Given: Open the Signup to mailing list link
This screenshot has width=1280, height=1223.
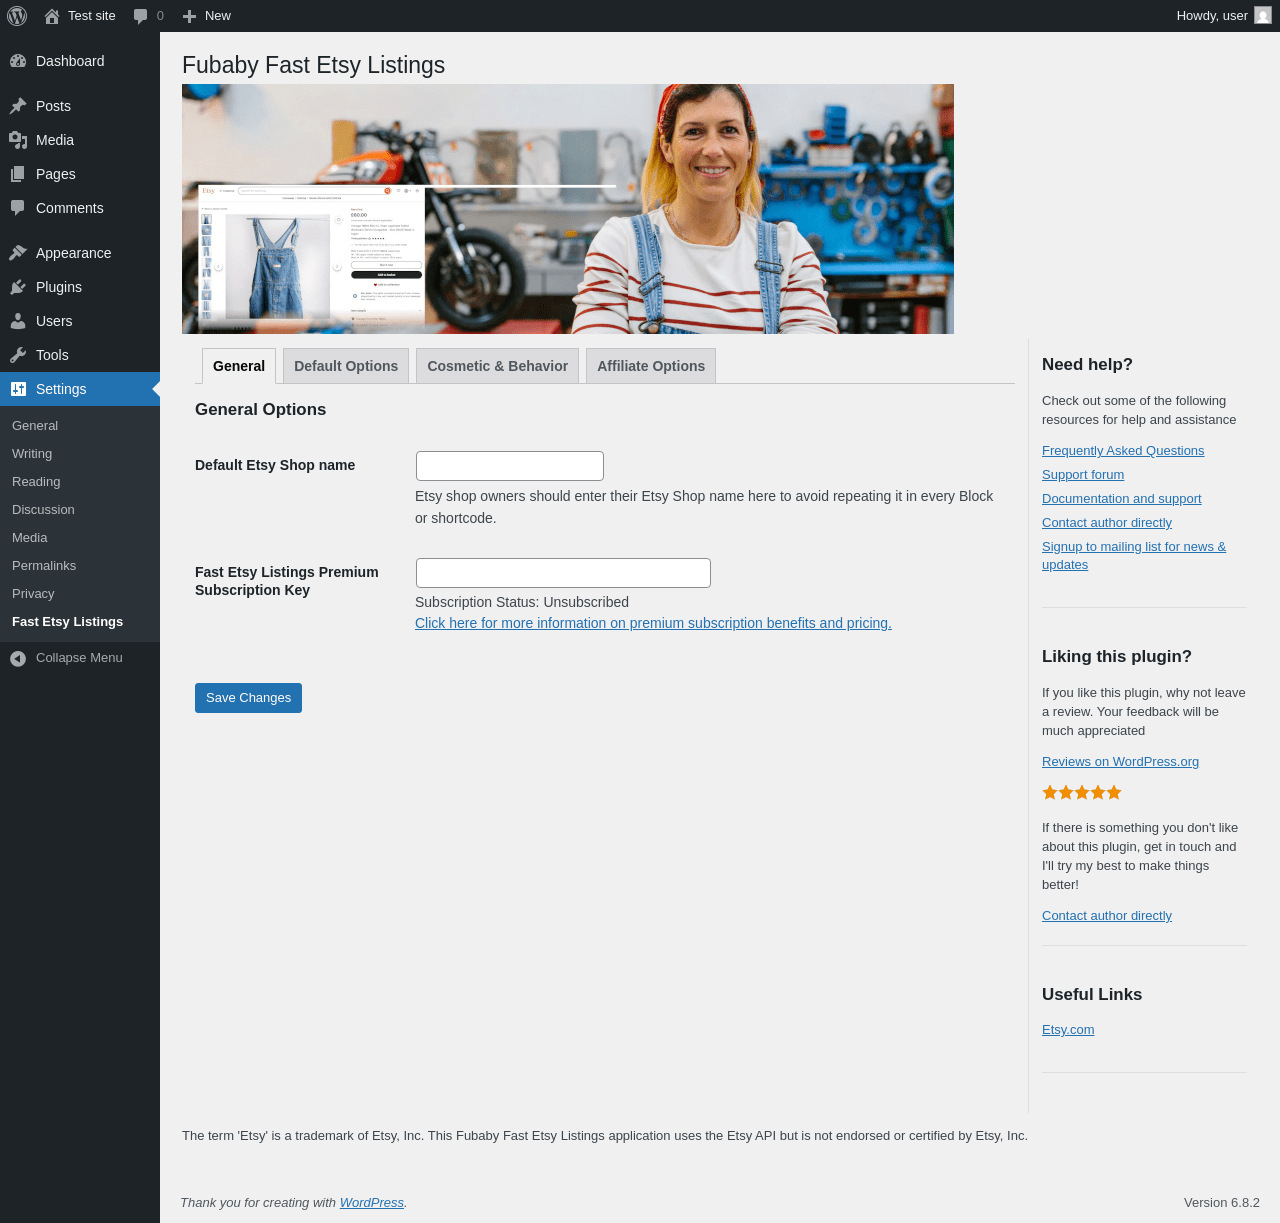Looking at the screenshot, I should pos(1134,556).
